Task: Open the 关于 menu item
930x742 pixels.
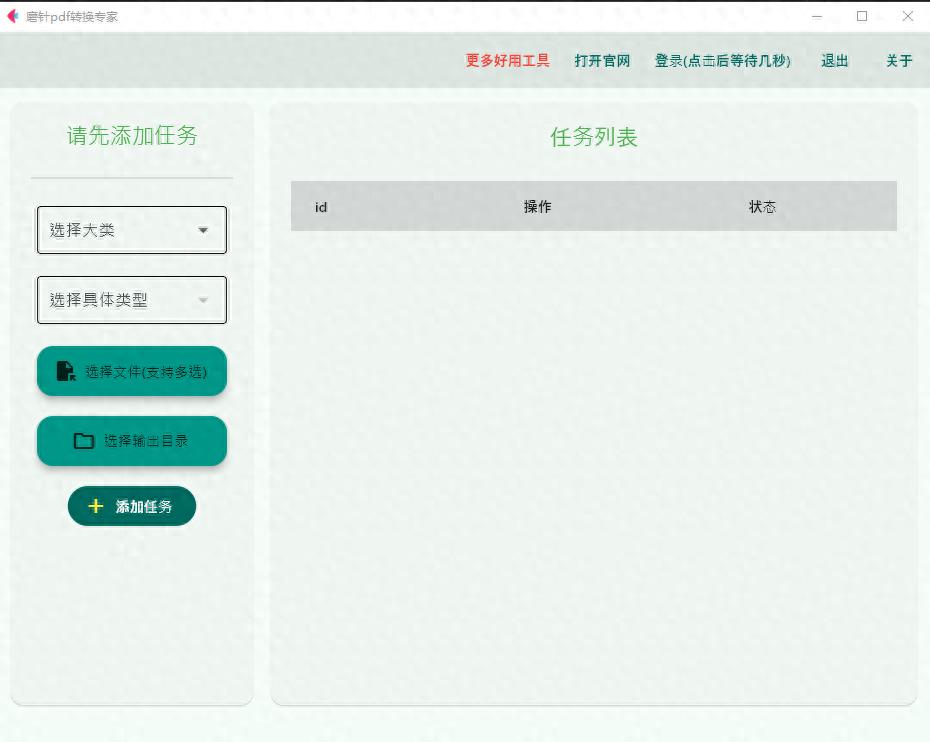Action: [x=897, y=61]
